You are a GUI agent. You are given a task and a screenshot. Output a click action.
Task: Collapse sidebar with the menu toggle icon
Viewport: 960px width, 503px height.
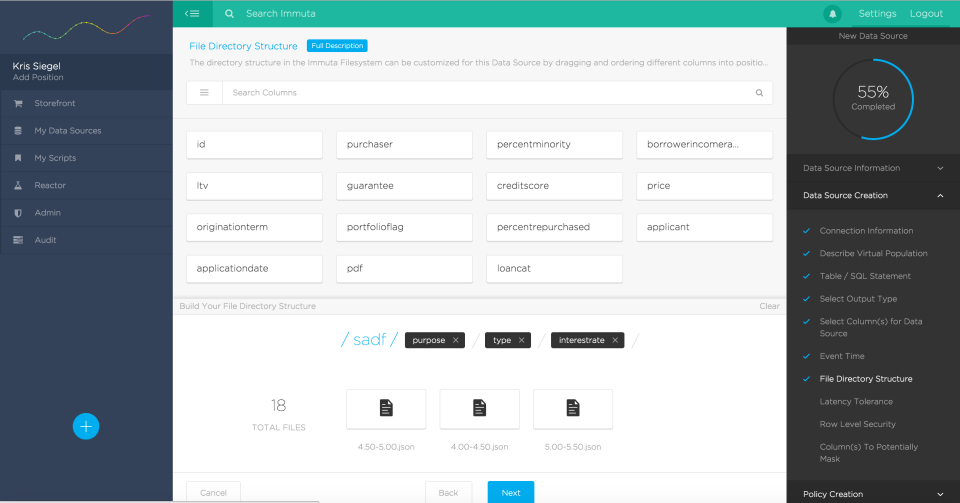[x=192, y=13]
